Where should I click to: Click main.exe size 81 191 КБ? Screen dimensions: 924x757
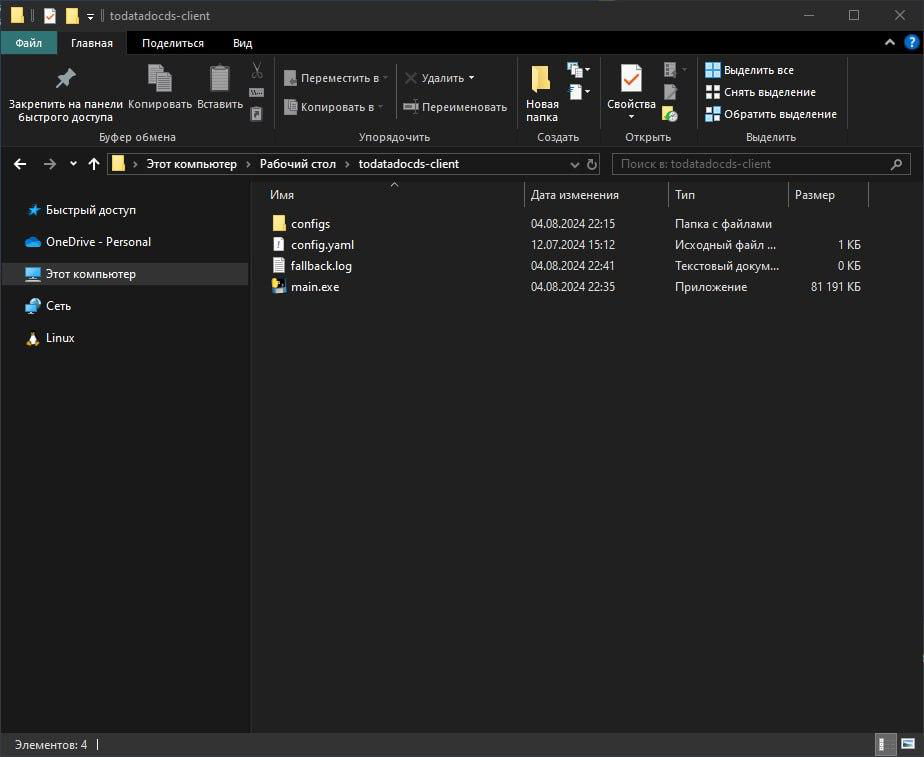coord(836,287)
